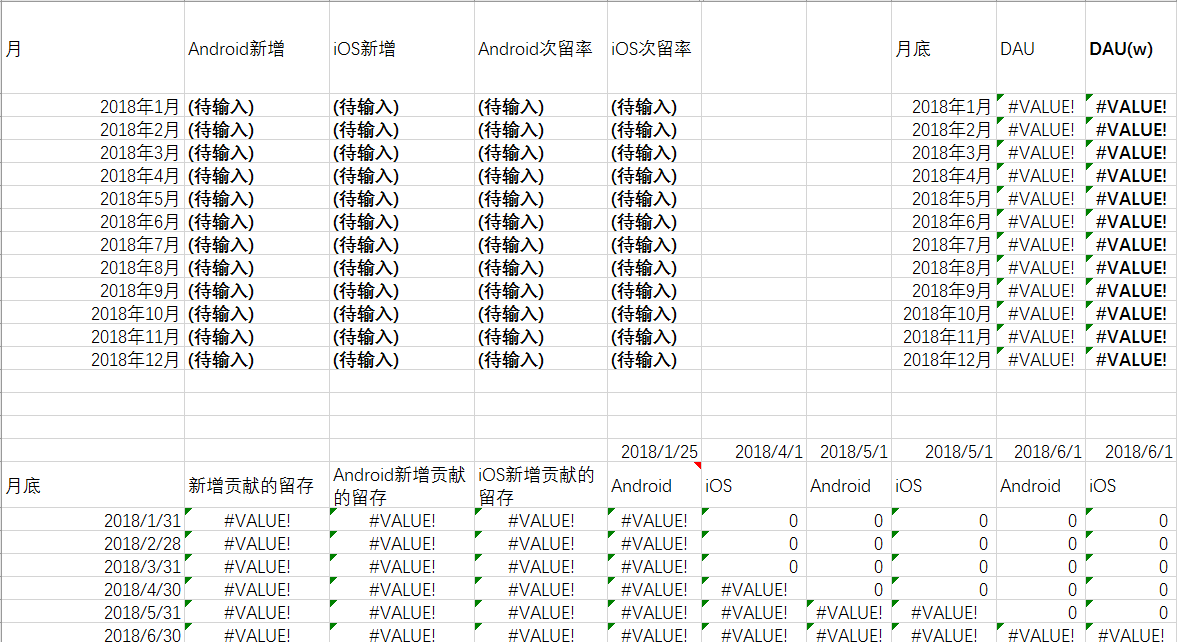Select the 2018/1/31 row date cell
This screenshot has width=1177, height=642.
tap(92, 520)
